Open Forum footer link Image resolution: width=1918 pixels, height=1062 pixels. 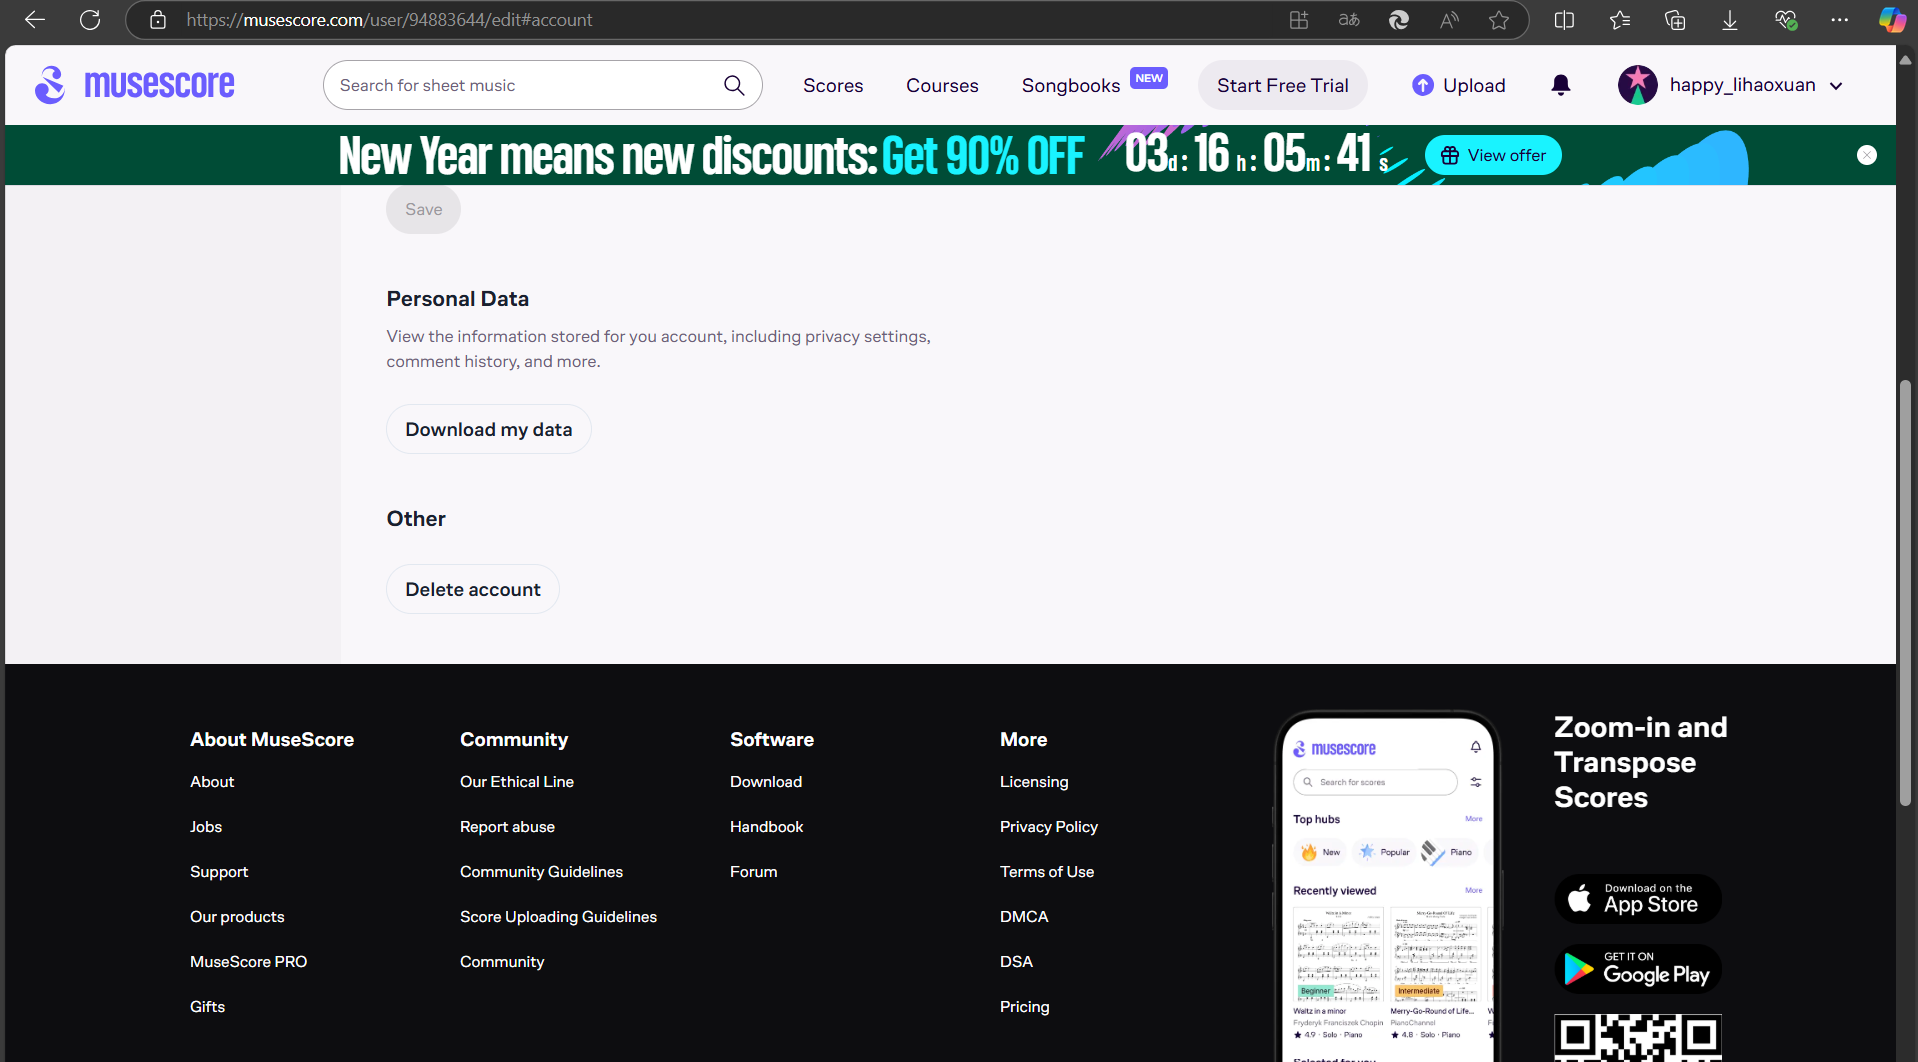754,872
